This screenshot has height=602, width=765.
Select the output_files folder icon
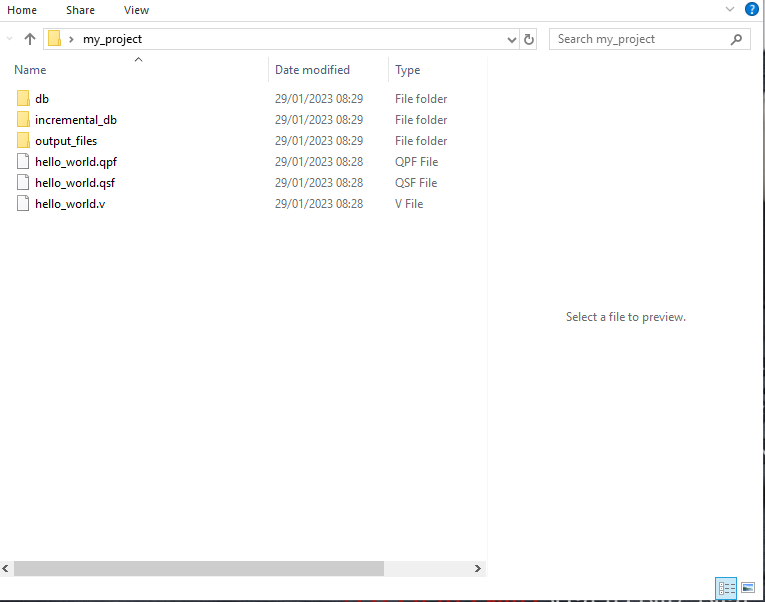coord(23,140)
